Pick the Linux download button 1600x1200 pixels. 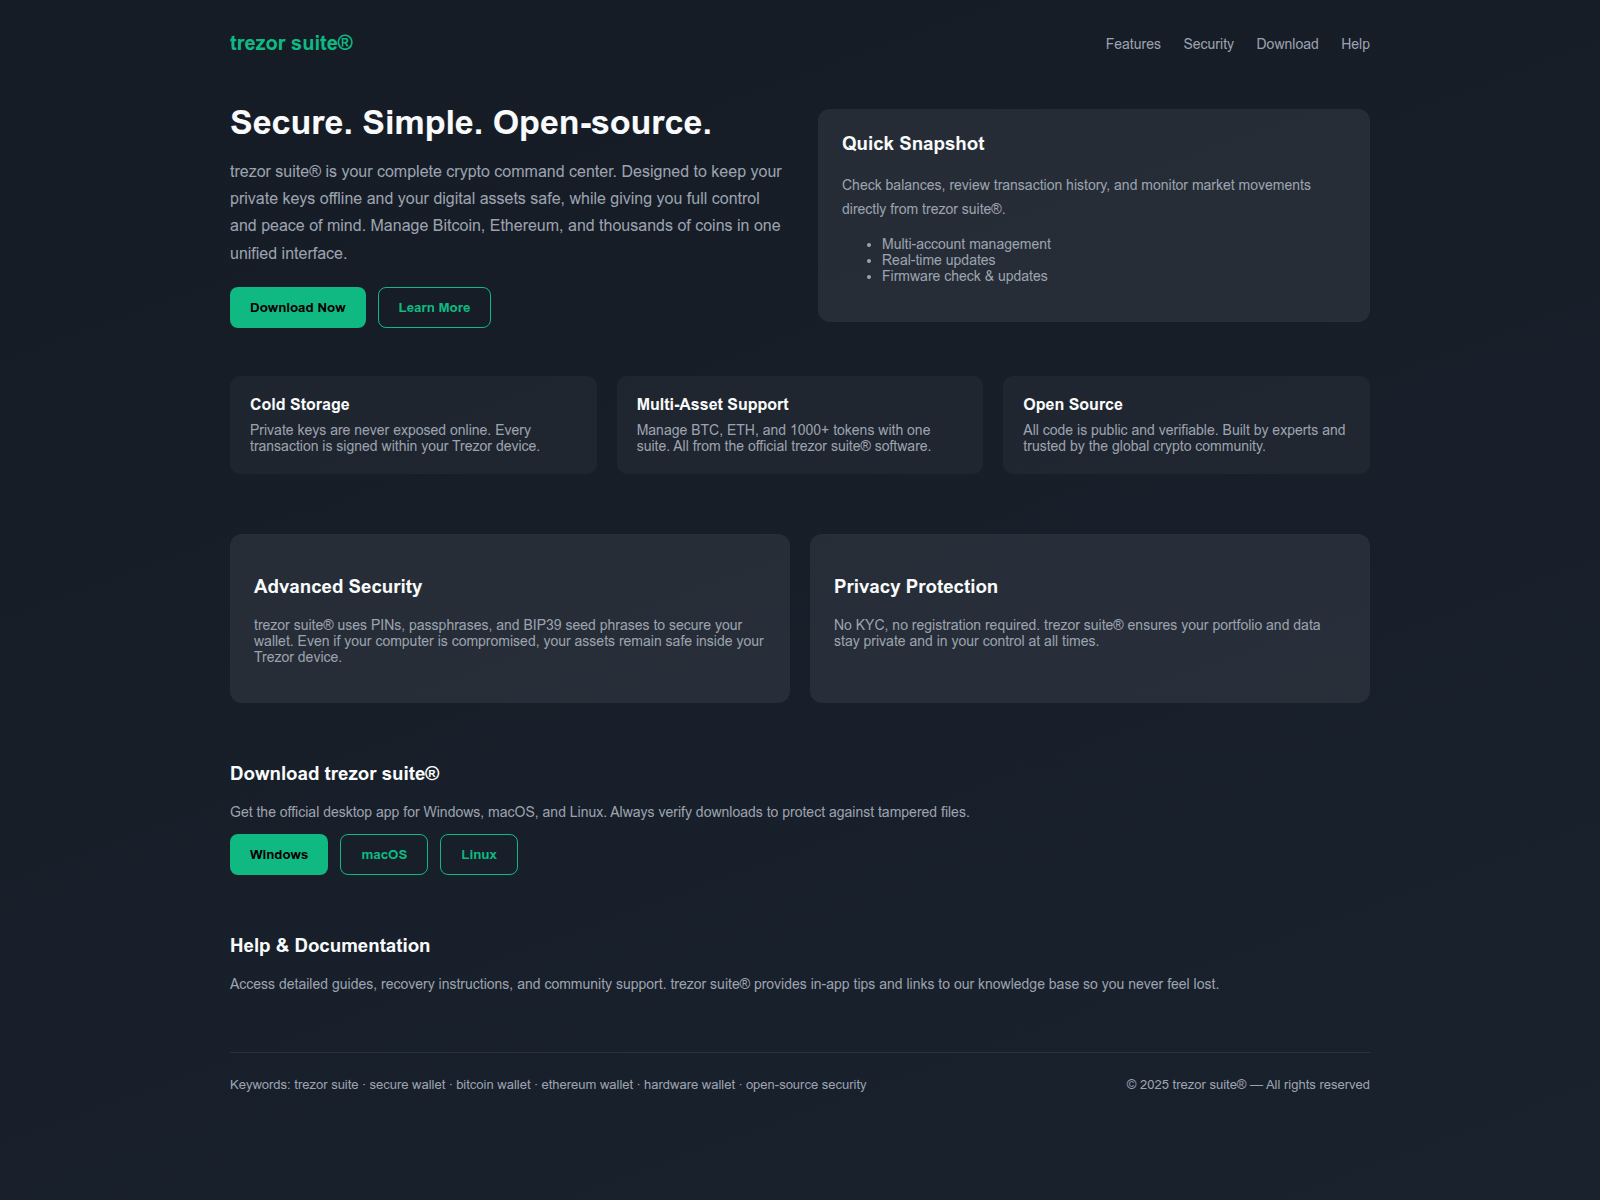pyautogui.click(x=479, y=855)
